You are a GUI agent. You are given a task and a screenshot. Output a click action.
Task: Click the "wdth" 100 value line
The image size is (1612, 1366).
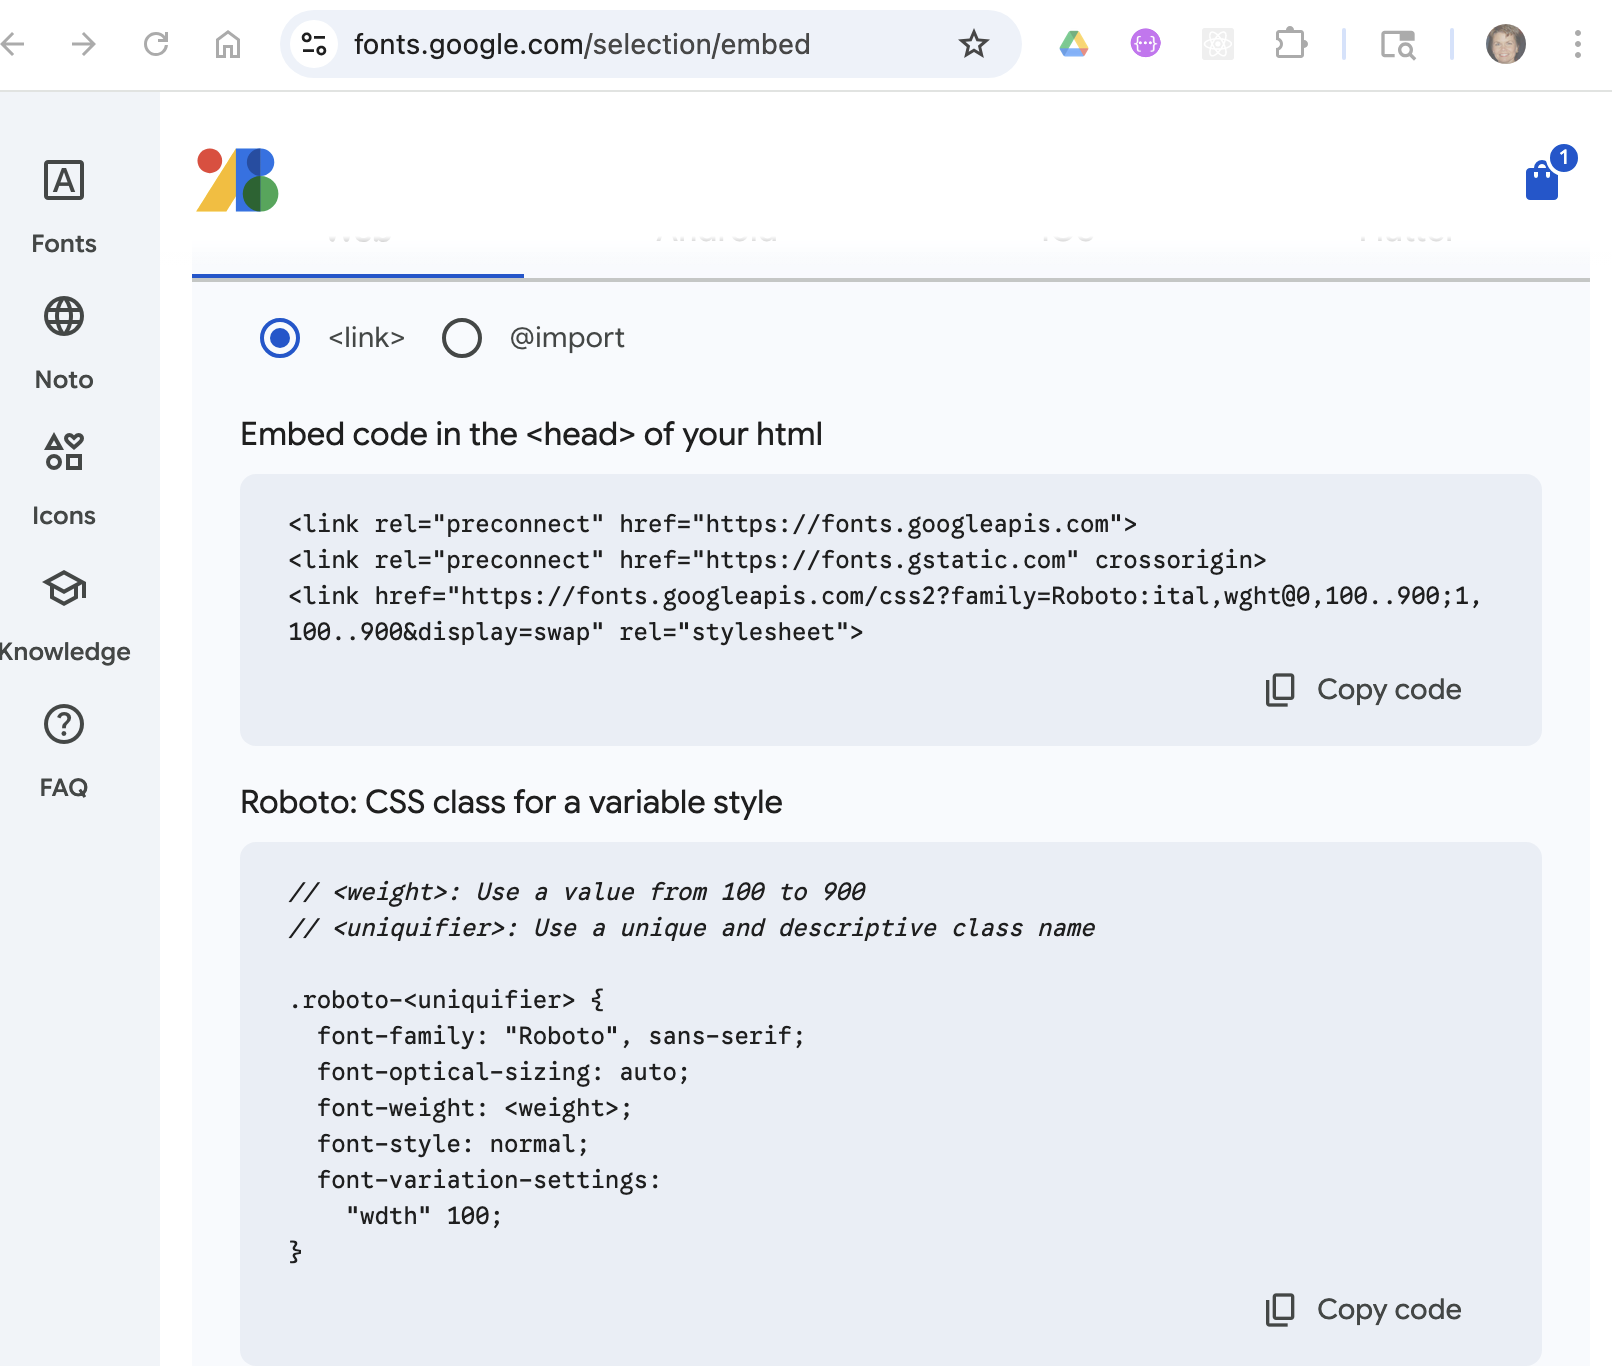click(424, 1216)
